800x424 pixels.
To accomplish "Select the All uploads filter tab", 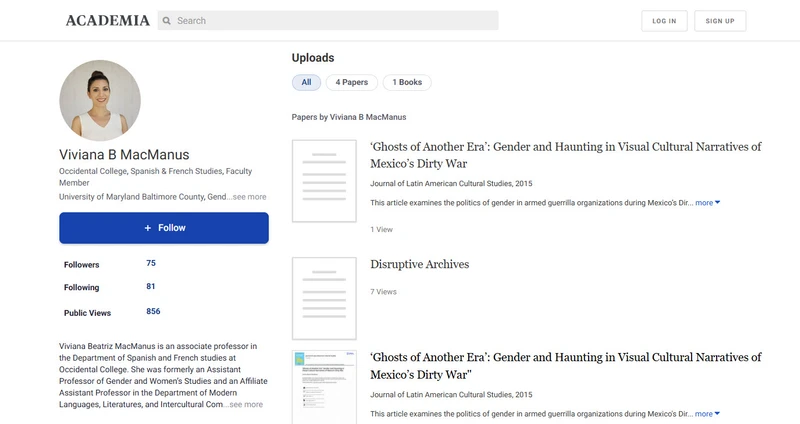I will coord(306,82).
